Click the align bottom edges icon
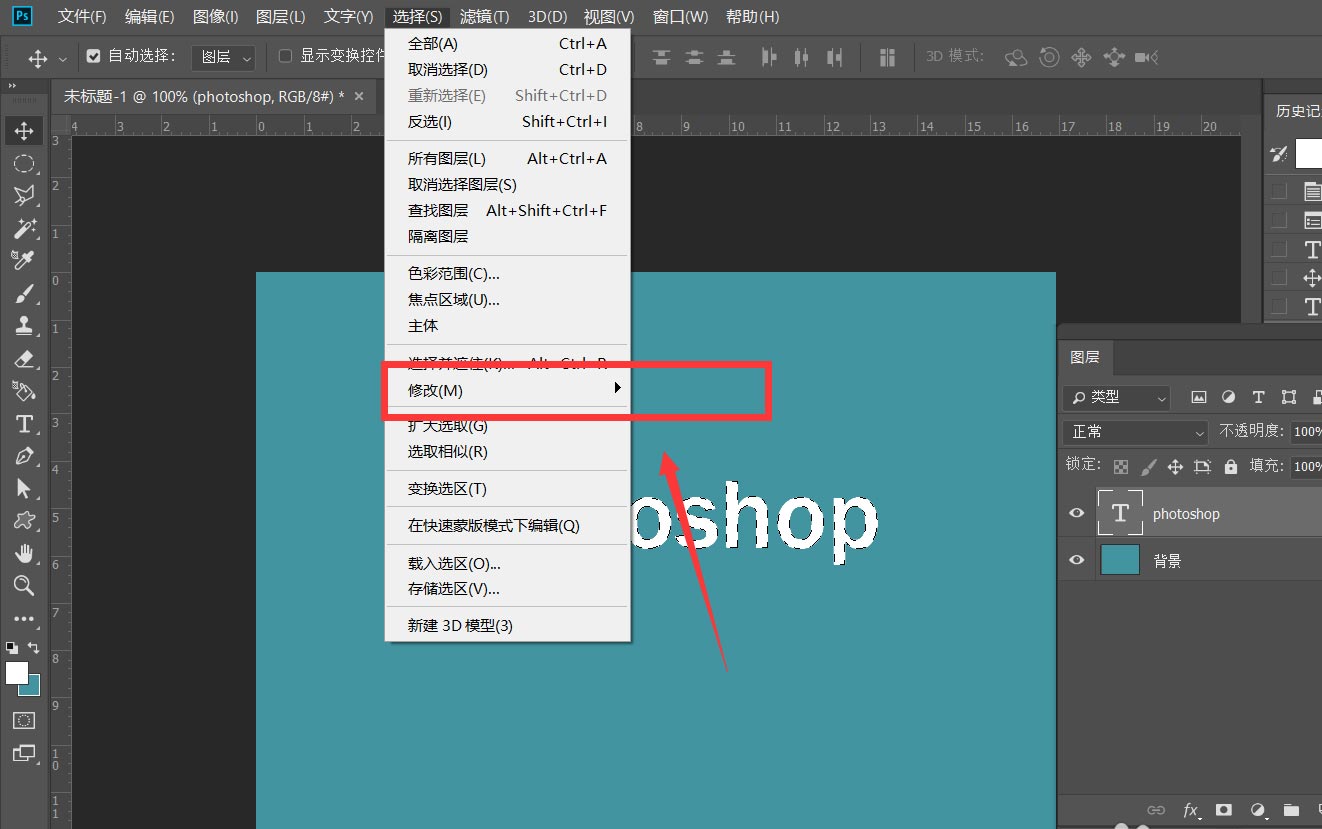 click(x=727, y=57)
